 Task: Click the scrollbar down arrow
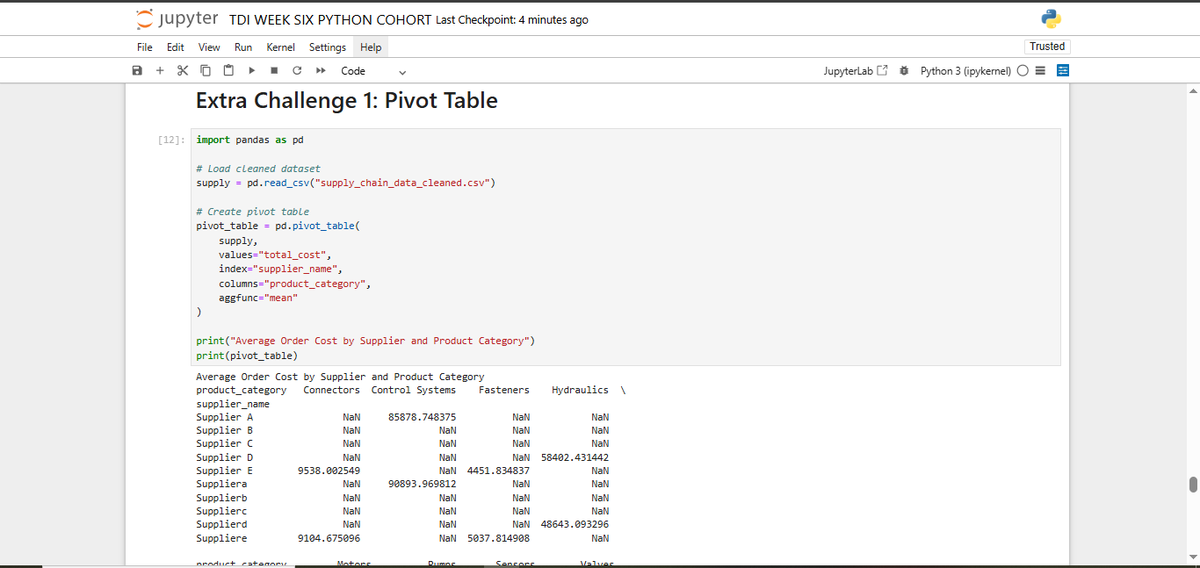(1192, 557)
